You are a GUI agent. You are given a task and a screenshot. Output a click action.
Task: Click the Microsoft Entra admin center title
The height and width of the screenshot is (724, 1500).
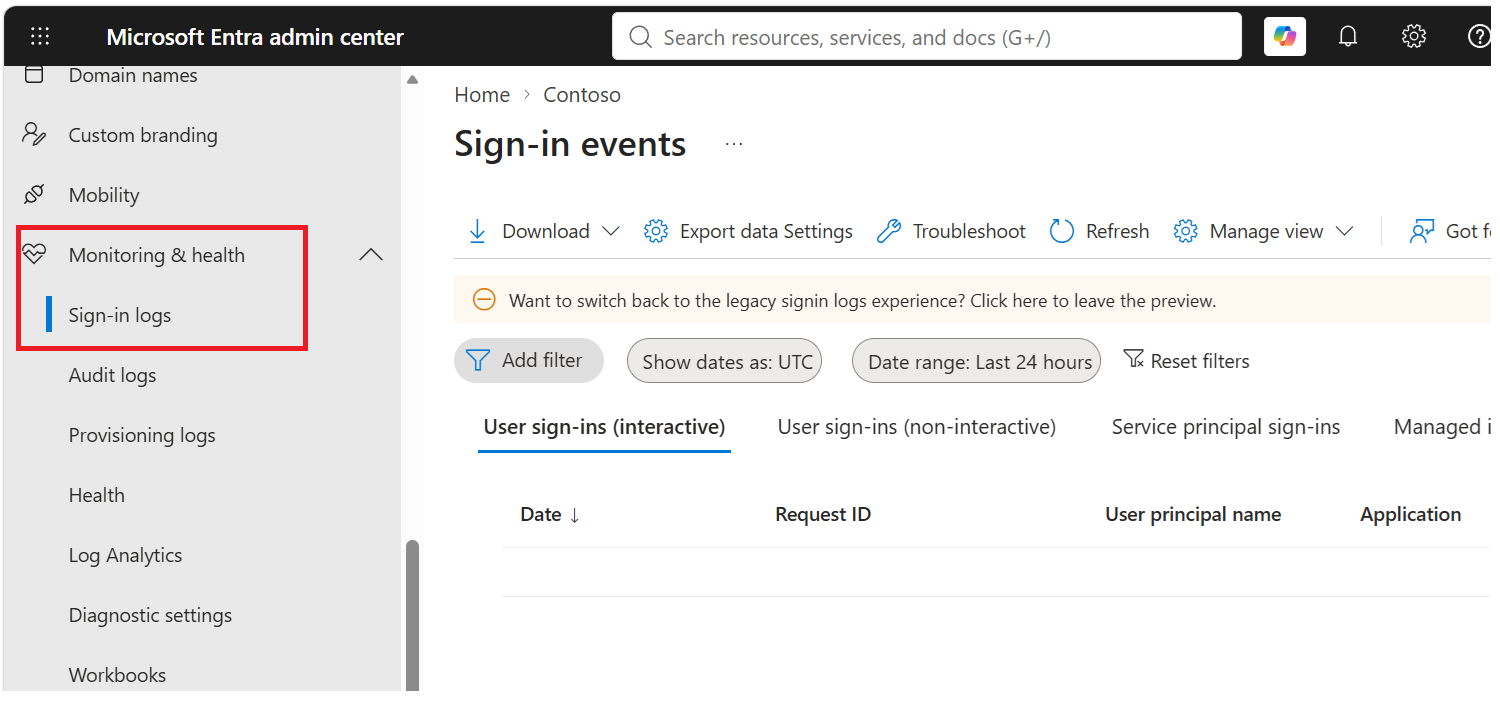coord(255,37)
